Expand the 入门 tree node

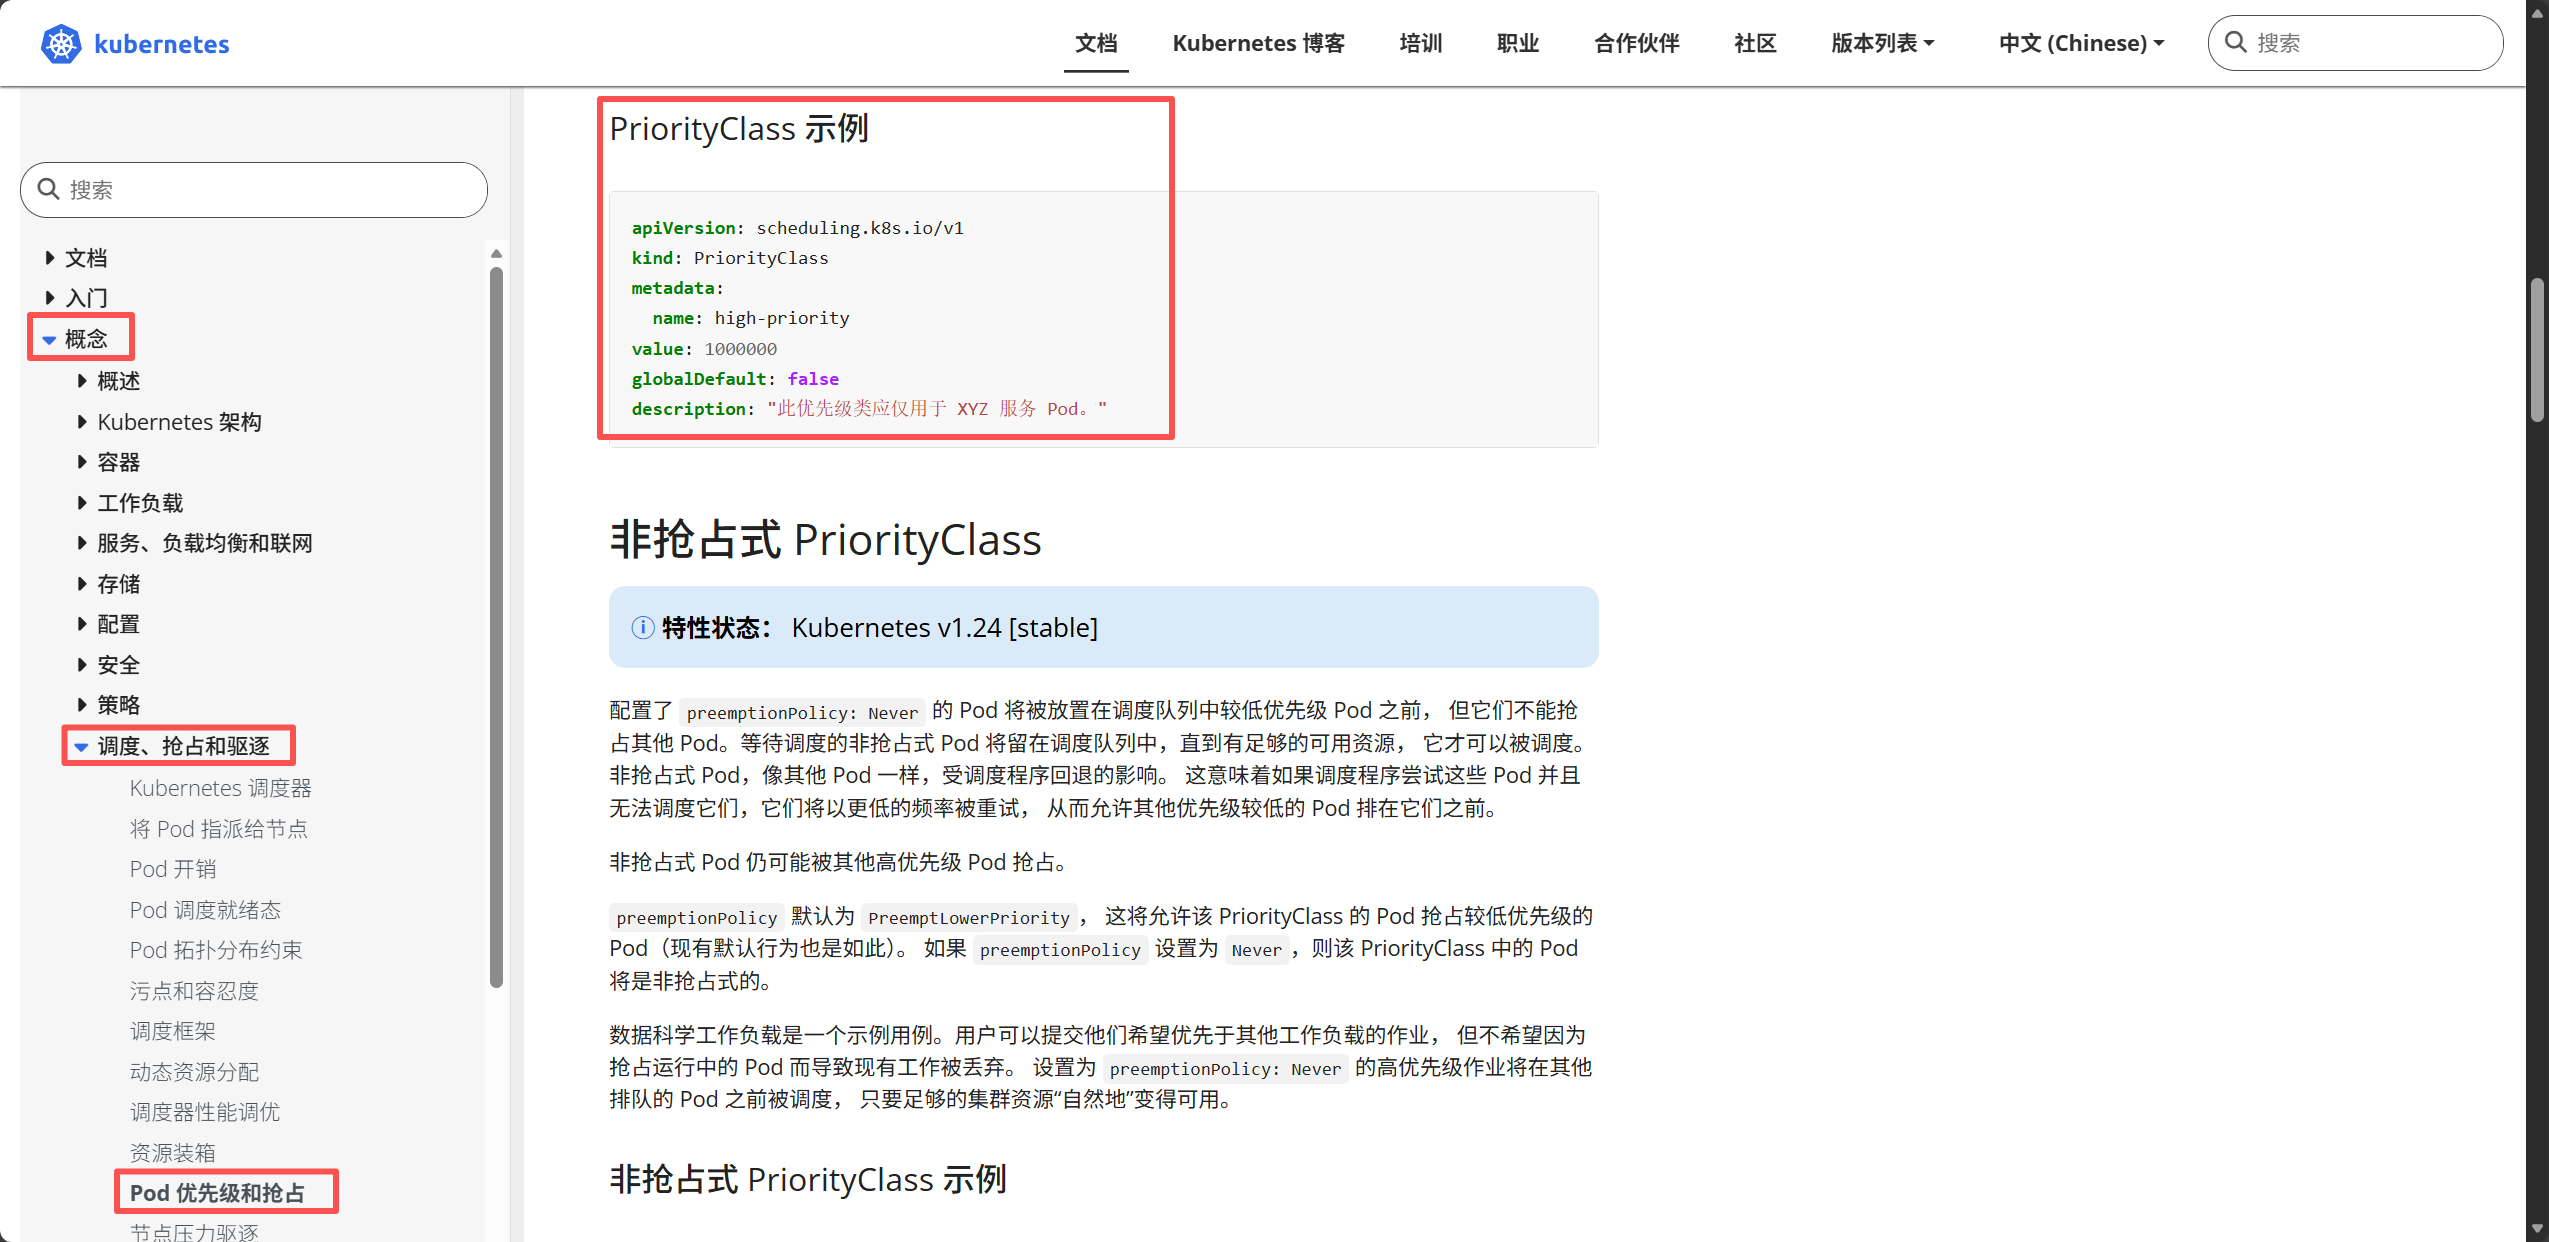(x=50, y=298)
